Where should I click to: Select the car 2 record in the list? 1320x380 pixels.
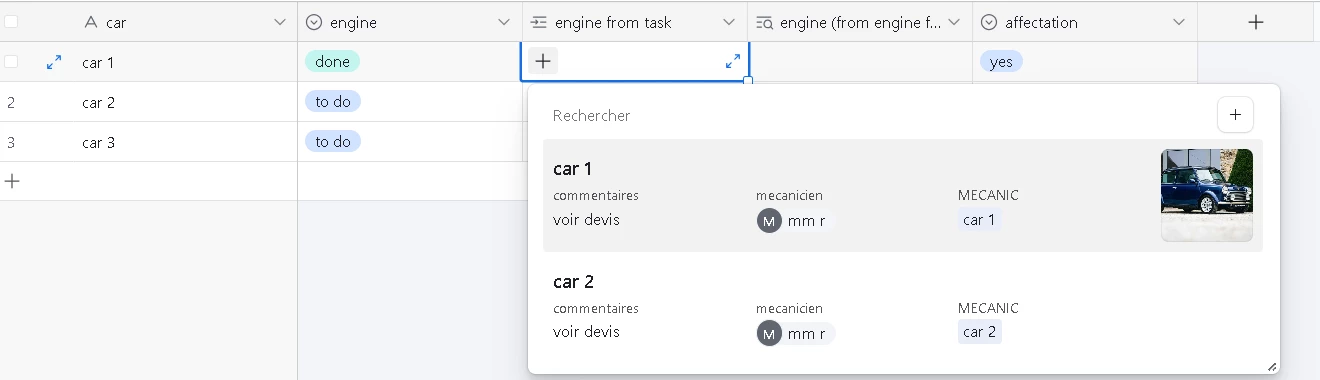(x=902, y=307)
